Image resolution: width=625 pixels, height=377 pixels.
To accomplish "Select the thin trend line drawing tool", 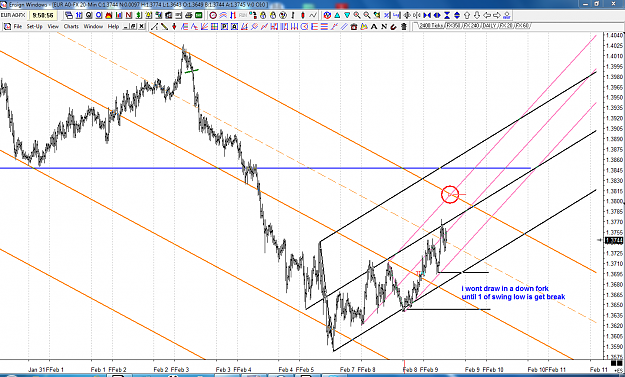I will tap(154, 26).
